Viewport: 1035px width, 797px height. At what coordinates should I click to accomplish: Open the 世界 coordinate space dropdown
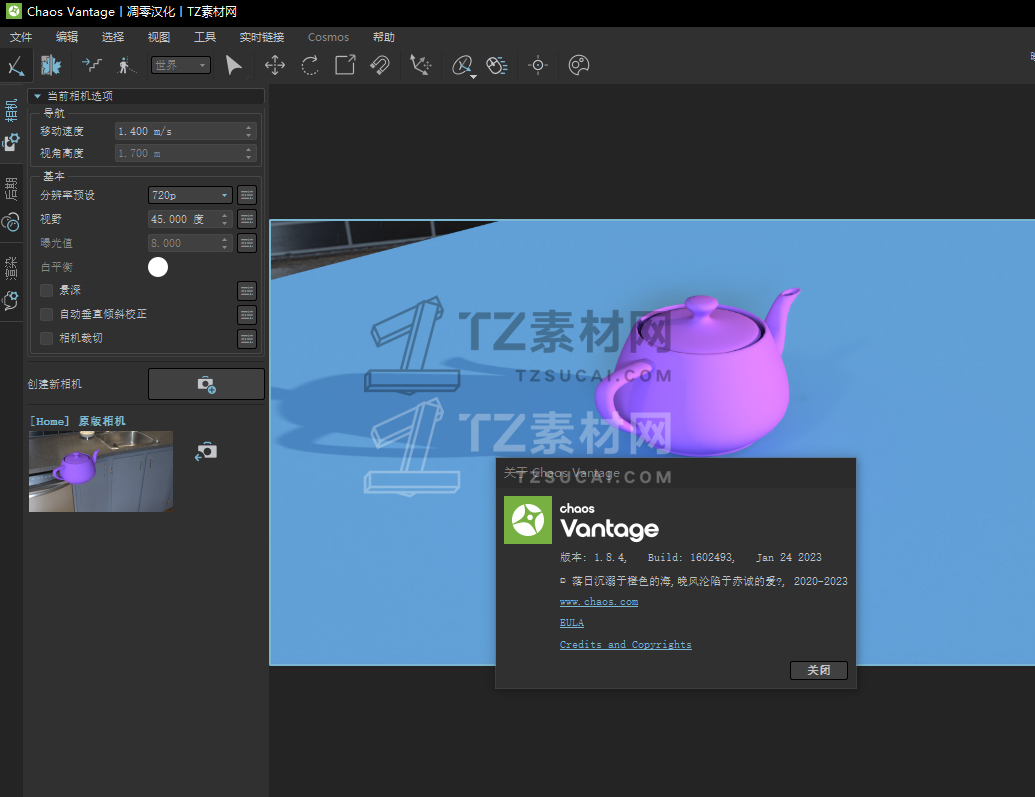[181, 65]
